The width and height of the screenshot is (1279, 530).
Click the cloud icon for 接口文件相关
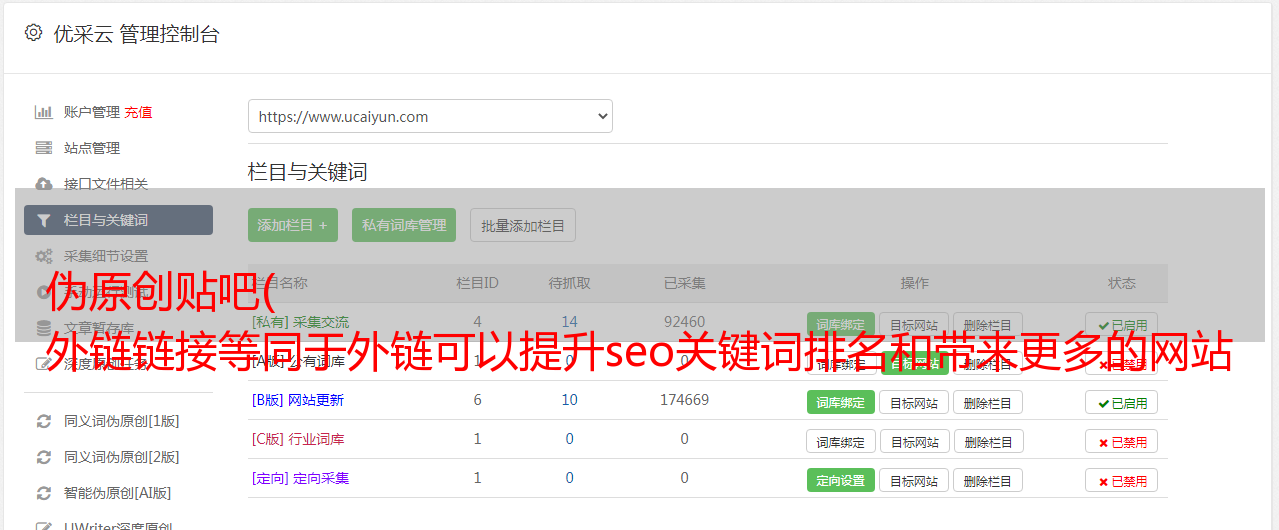pyautogui.click(x=44, y=184)
